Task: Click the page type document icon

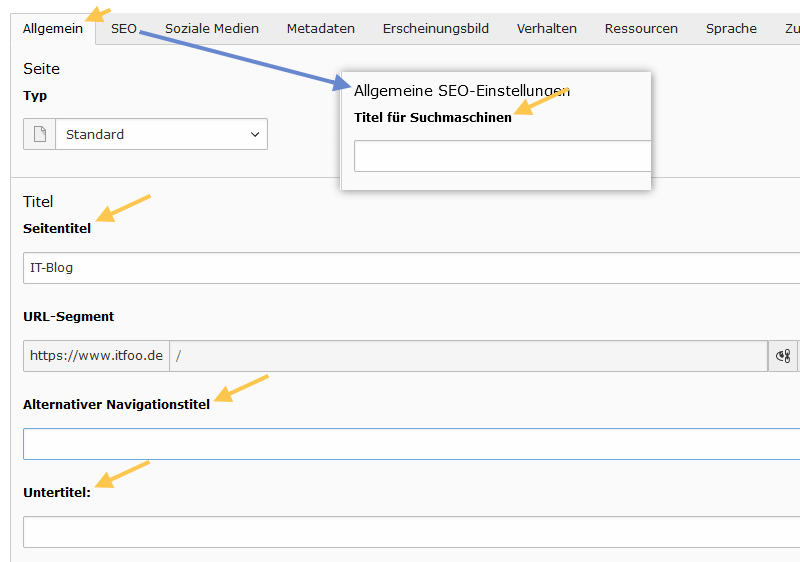Action: click(x=39, y=134)
